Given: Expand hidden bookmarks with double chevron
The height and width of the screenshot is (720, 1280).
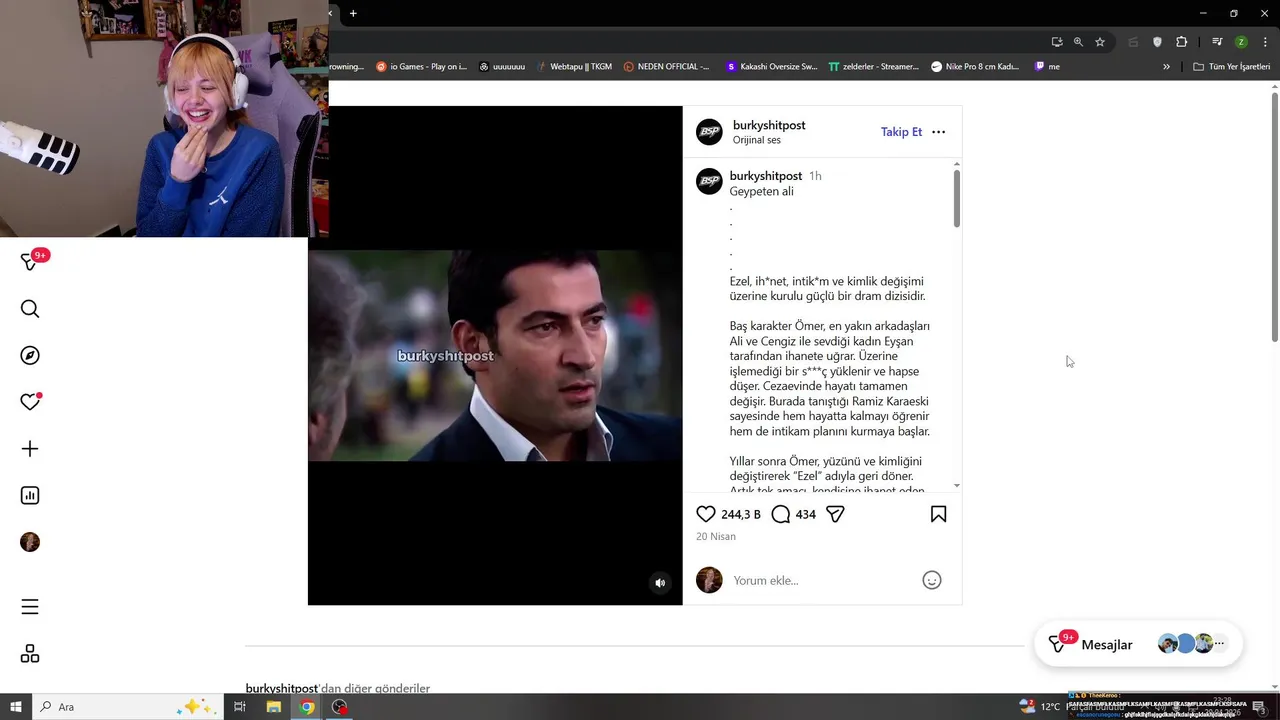Looking at the screenshot, I should tap(1166, 67).
